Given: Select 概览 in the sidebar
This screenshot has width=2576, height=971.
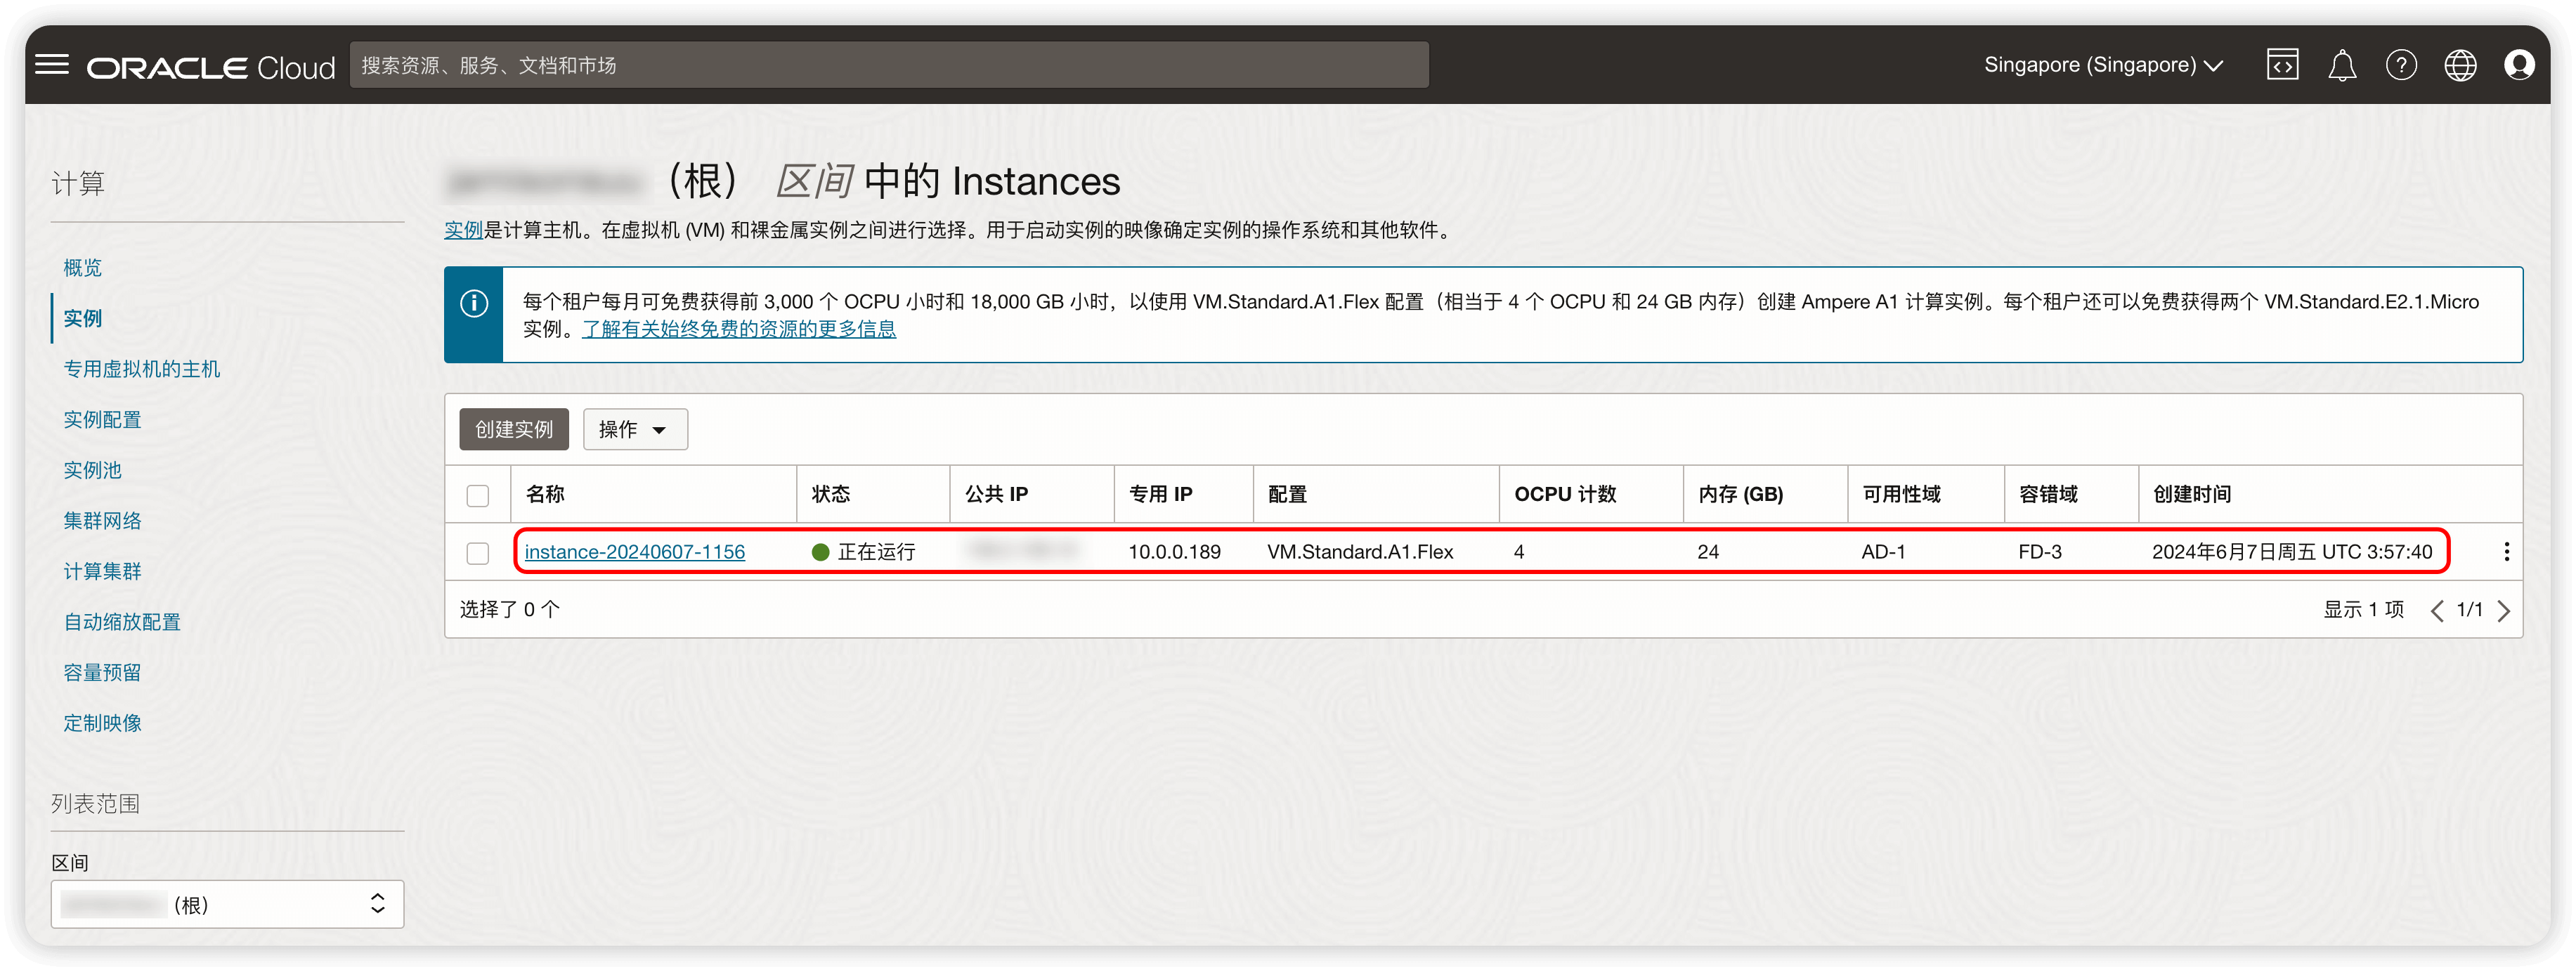Looking at the screenshot, I should [83, 268].
